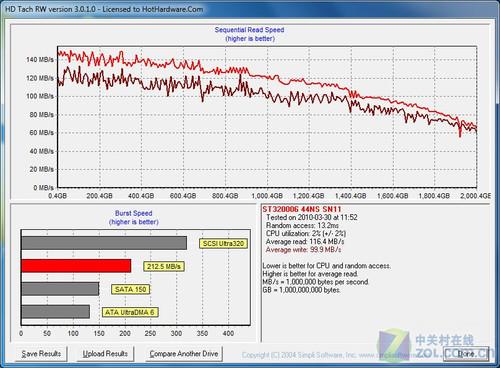Click the SCSI Ultra320 label
The height and width of the screenshot is (368, 500).
point(223,244)
